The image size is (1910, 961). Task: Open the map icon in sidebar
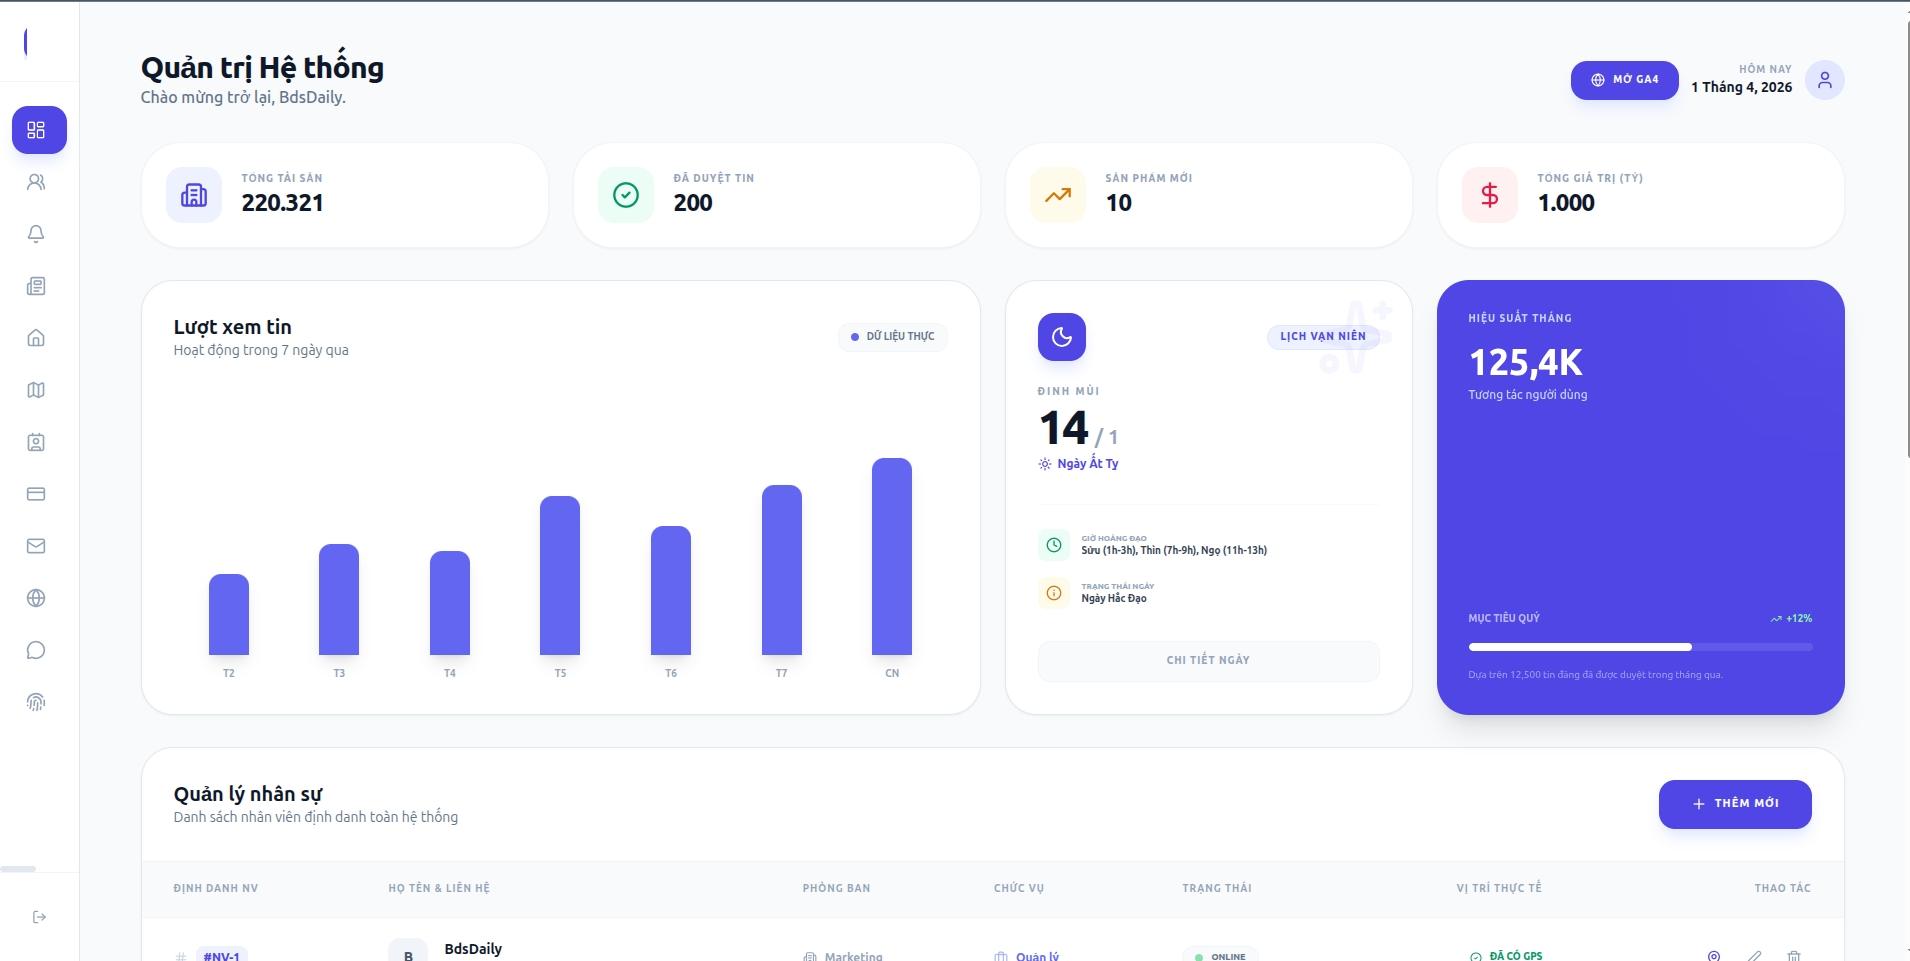36,390
